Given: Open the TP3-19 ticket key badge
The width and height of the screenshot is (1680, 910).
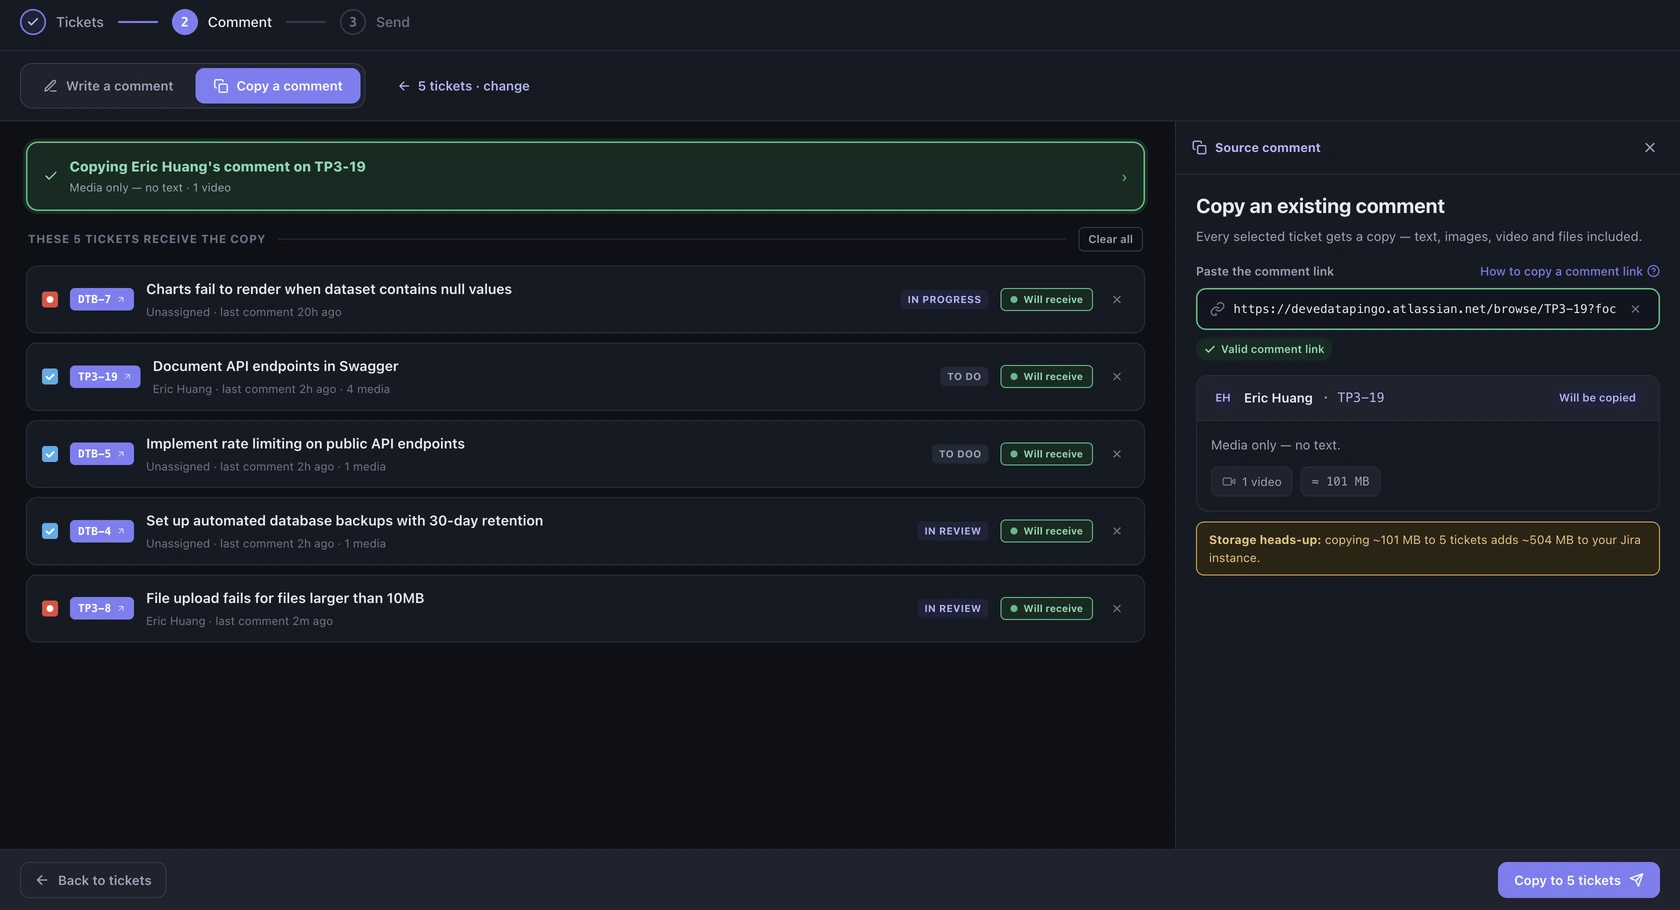Looking at the screenshot, I should (105, 376).
